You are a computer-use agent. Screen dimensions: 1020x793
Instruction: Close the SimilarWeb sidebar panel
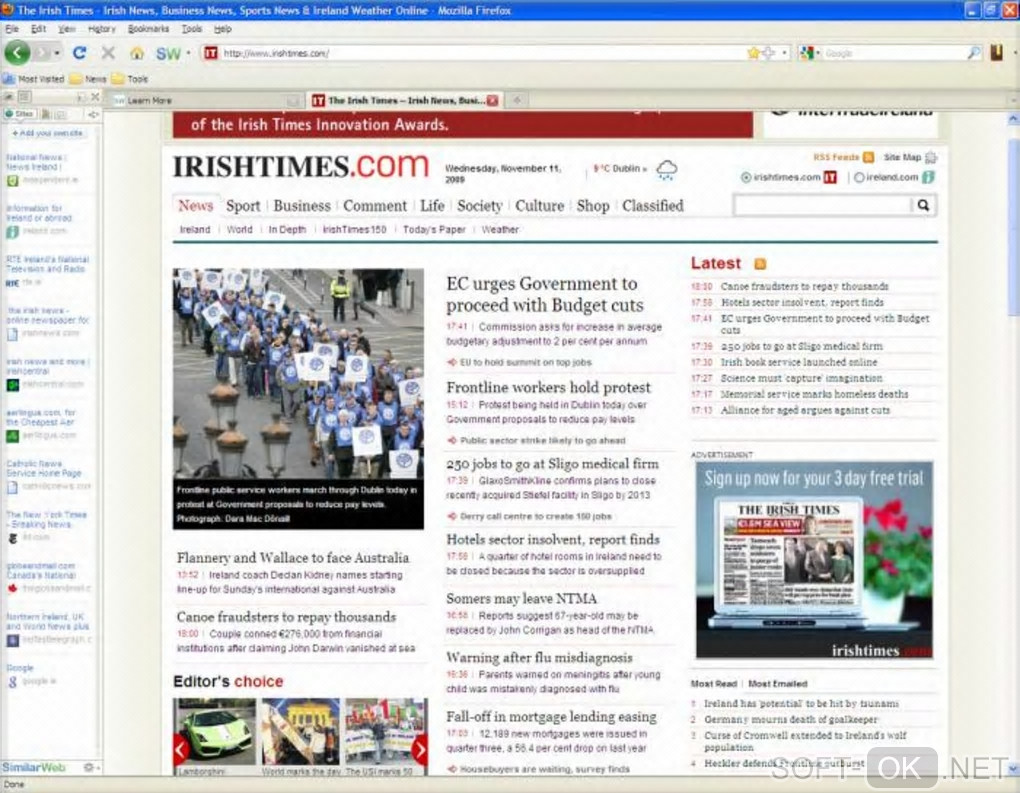(95, 97)
